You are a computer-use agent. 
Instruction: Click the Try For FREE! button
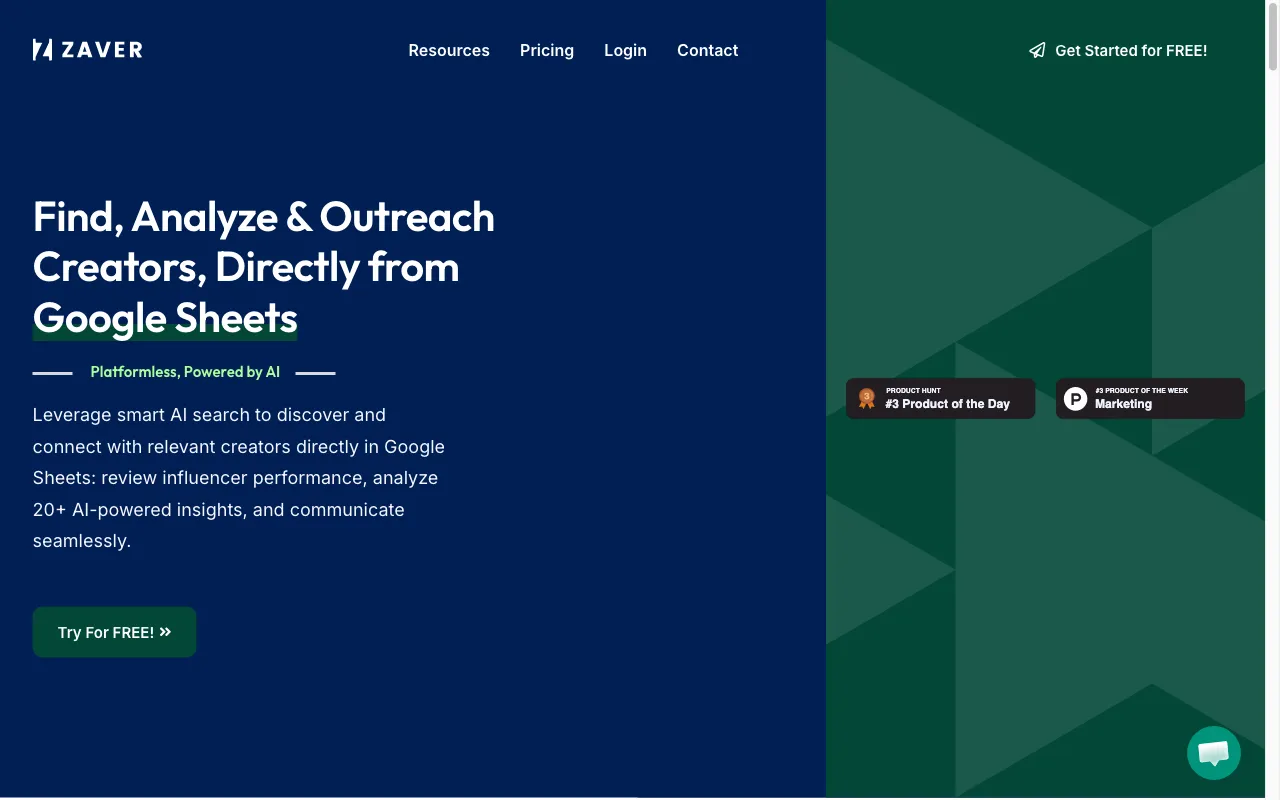click(x=114, y=632)
